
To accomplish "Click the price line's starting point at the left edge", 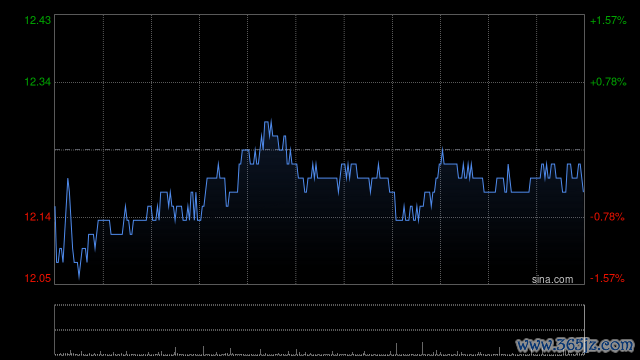I will pyautogui.click(x=55, y=207).
